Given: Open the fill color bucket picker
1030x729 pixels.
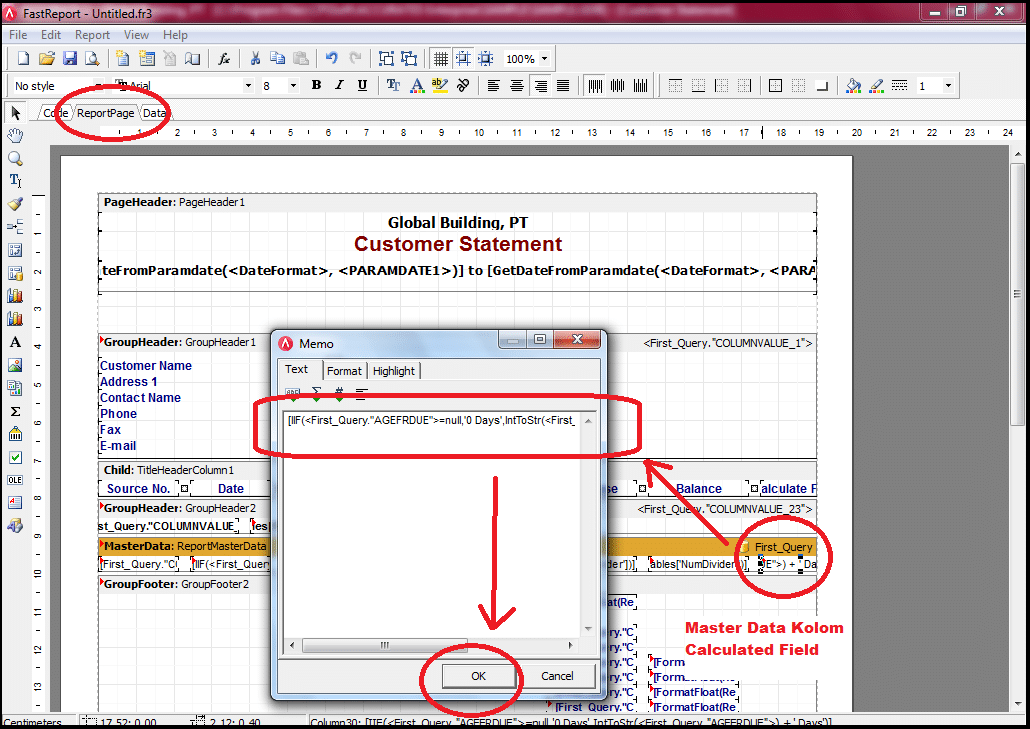Looking at the screenshot, I should (853, 86).
